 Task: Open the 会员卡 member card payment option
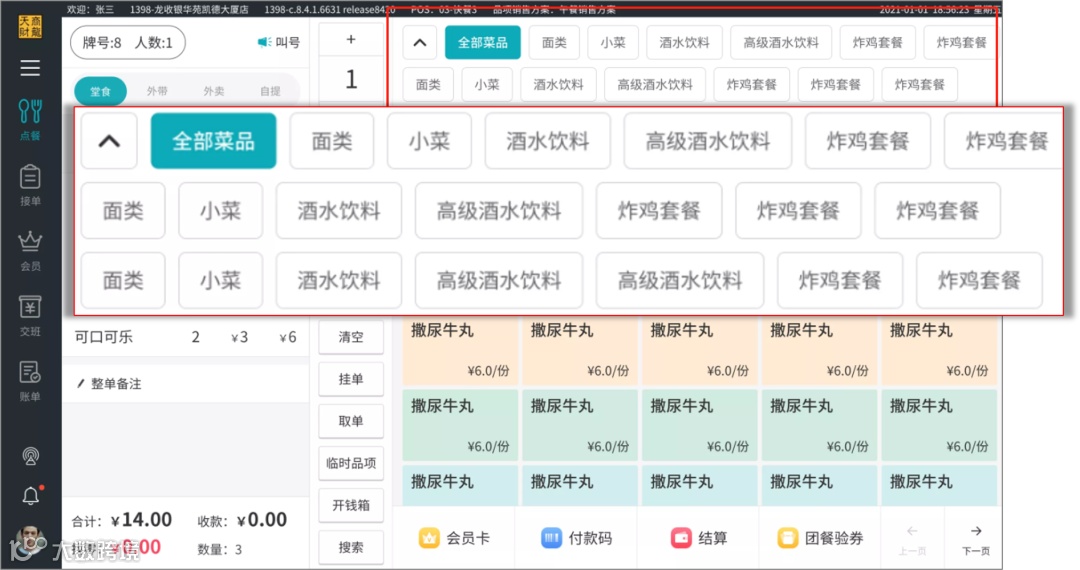tap(454, 538)
